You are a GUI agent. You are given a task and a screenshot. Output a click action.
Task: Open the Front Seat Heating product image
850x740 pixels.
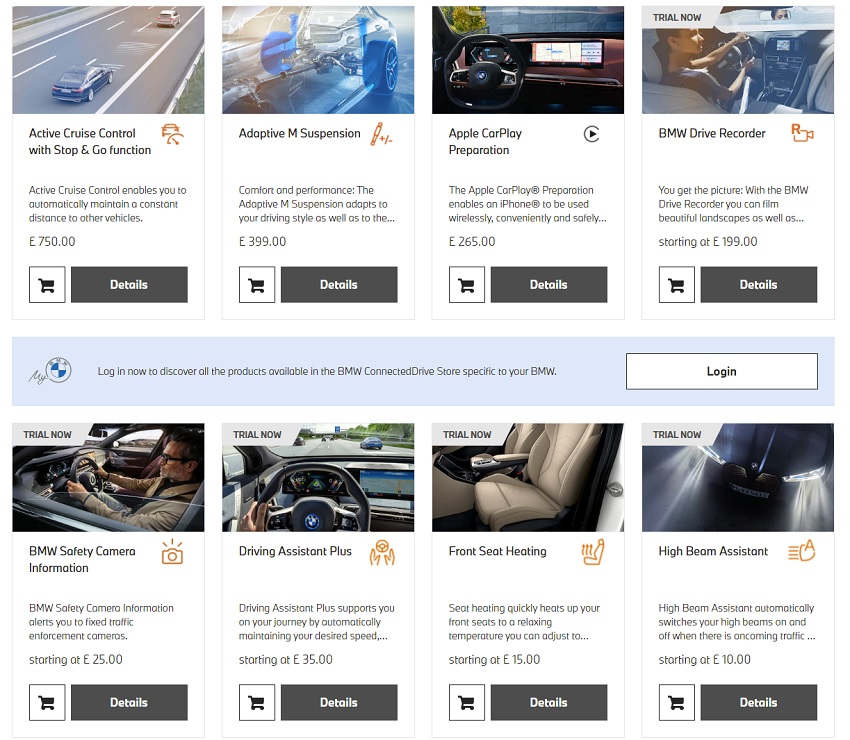(528, 478)
